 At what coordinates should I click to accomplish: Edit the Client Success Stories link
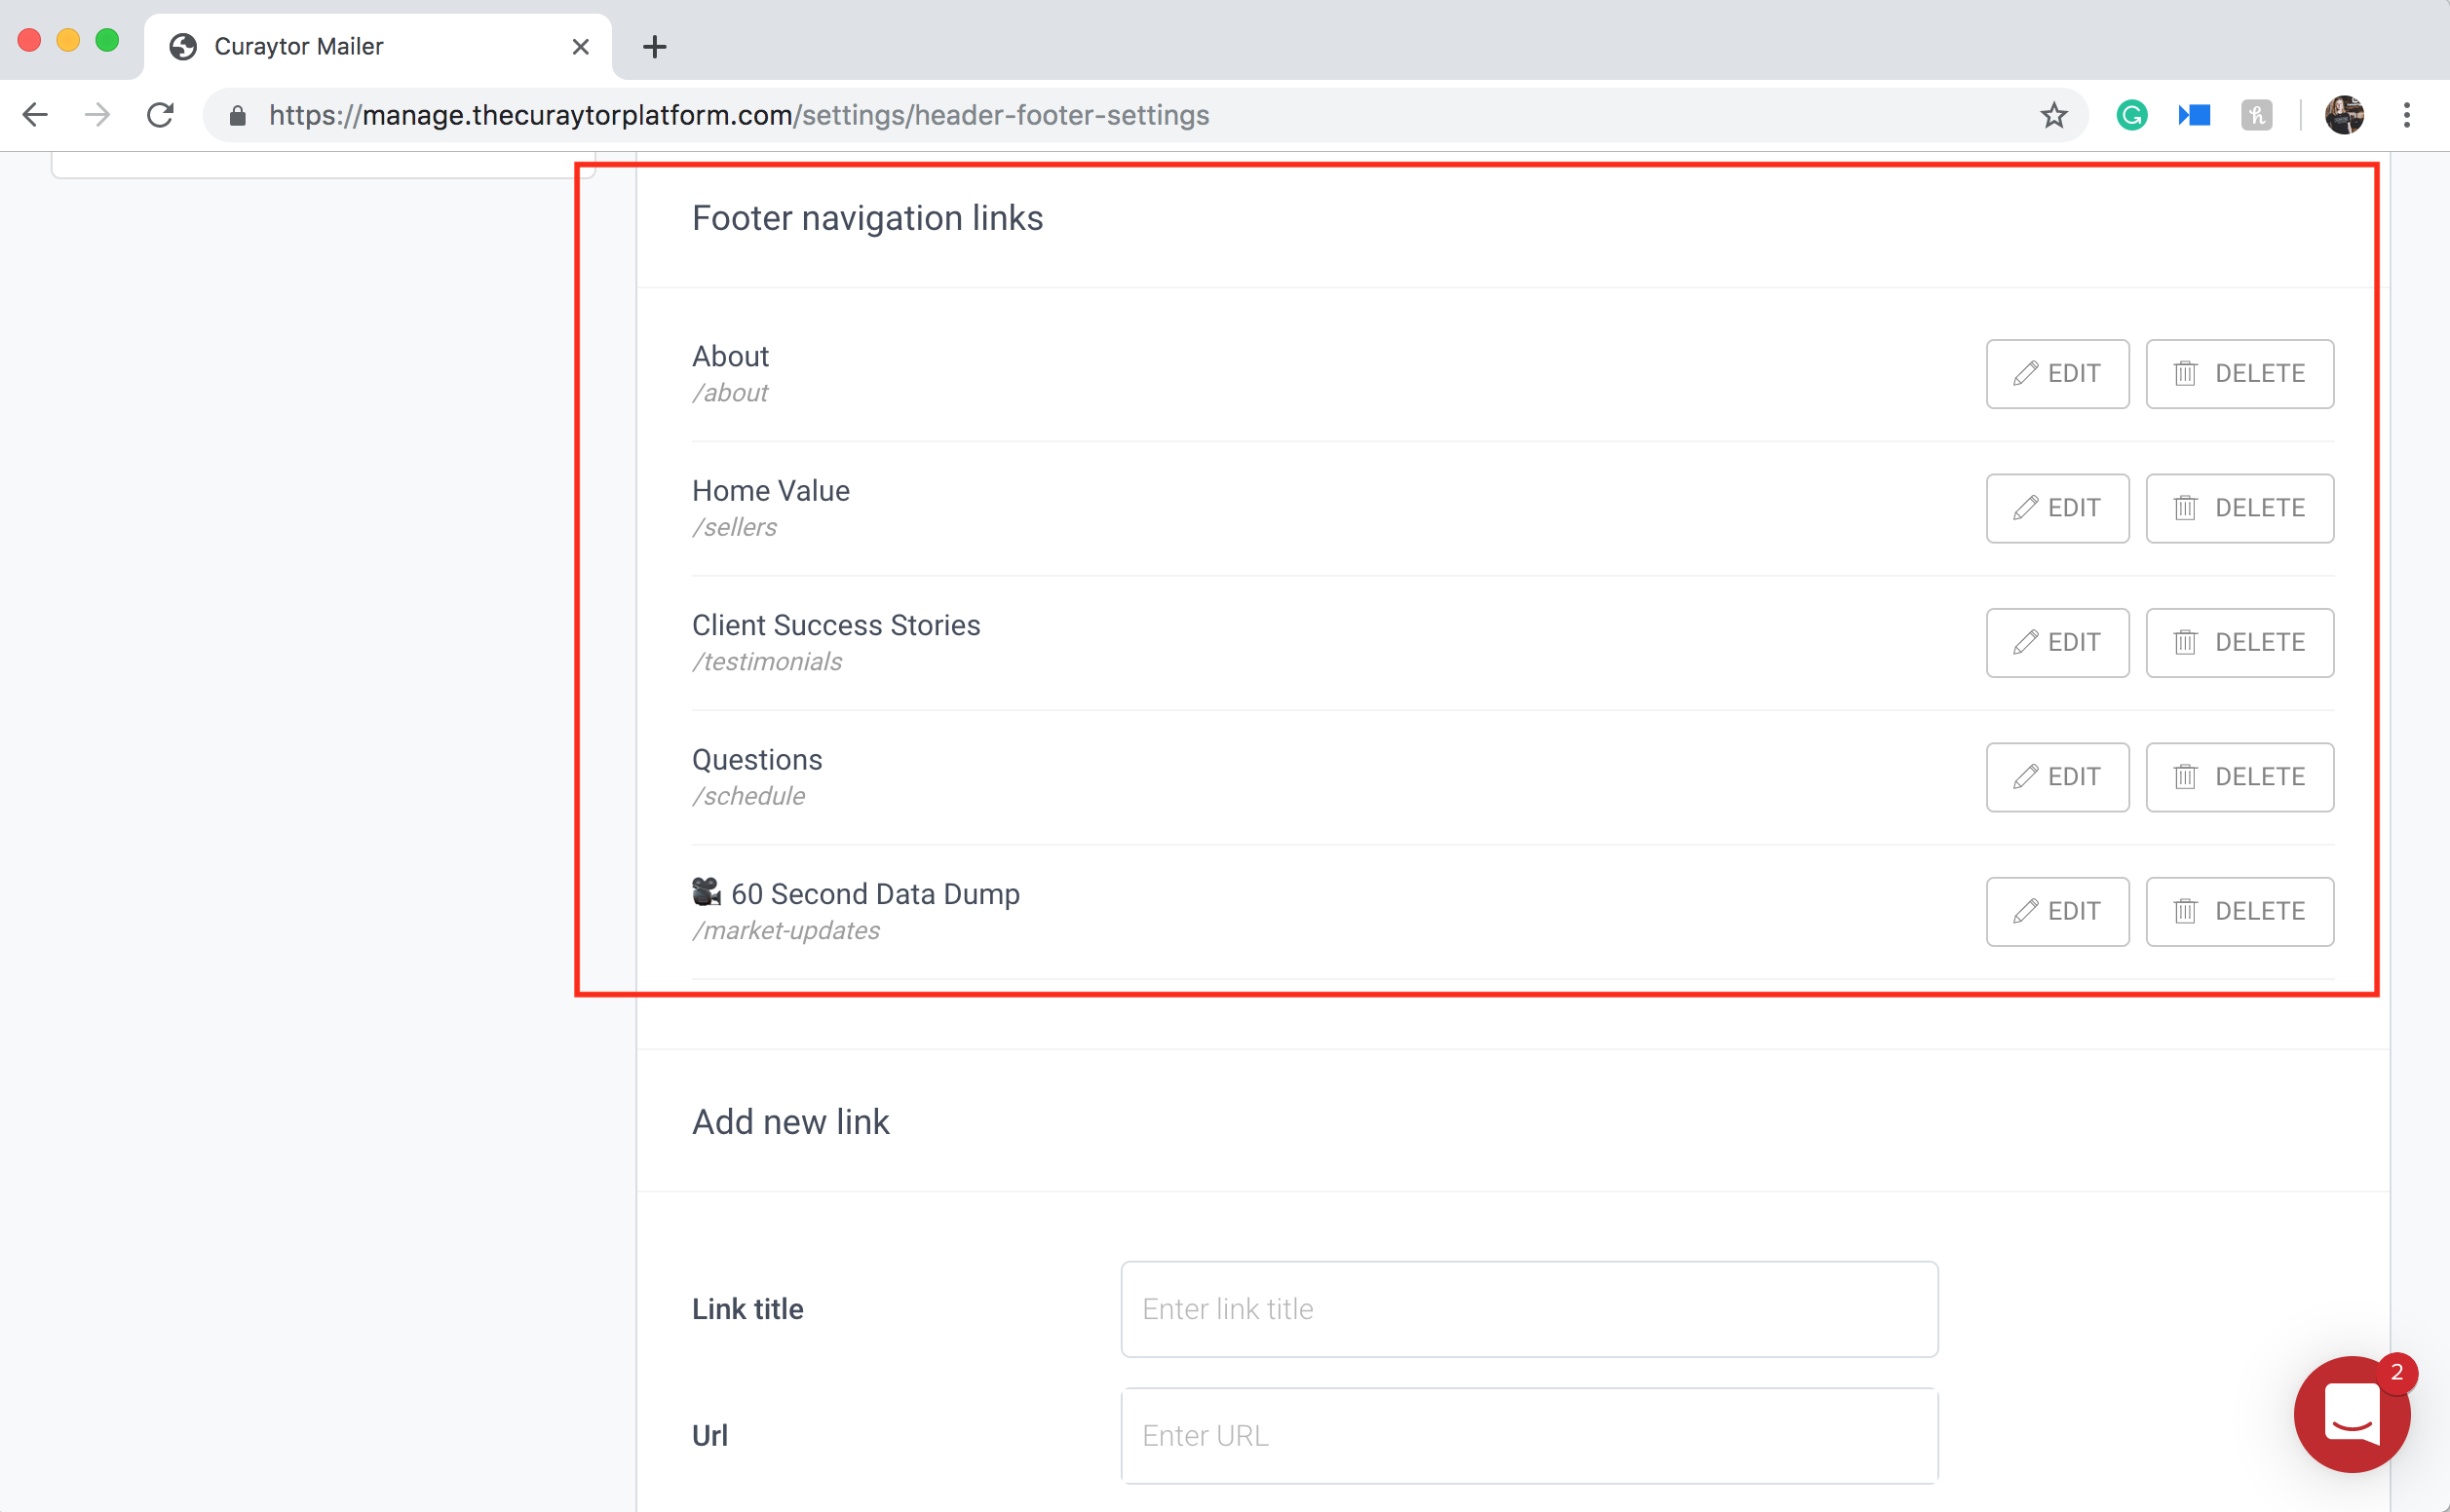click(2057, 643)
